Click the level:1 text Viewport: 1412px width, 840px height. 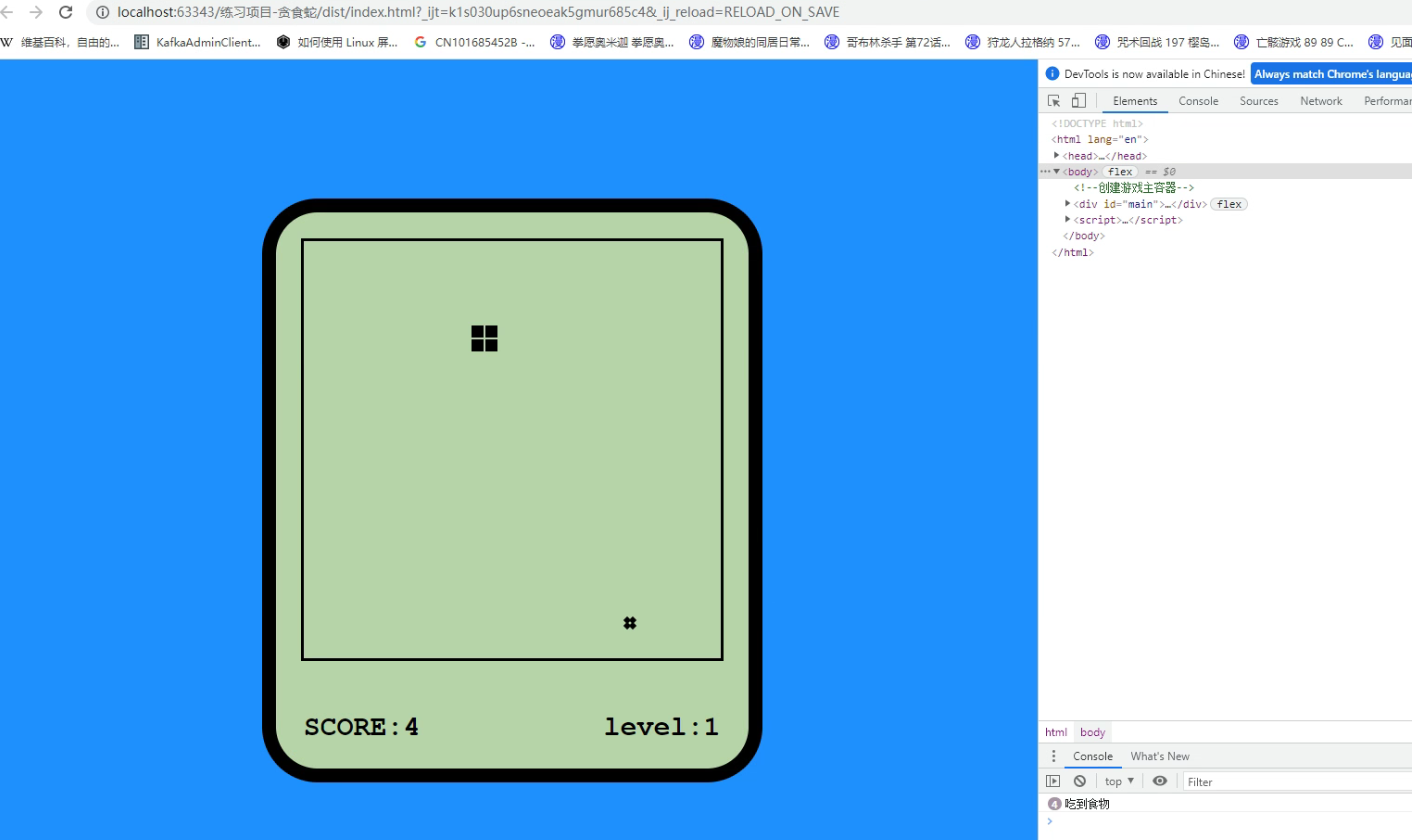(661, 727)
